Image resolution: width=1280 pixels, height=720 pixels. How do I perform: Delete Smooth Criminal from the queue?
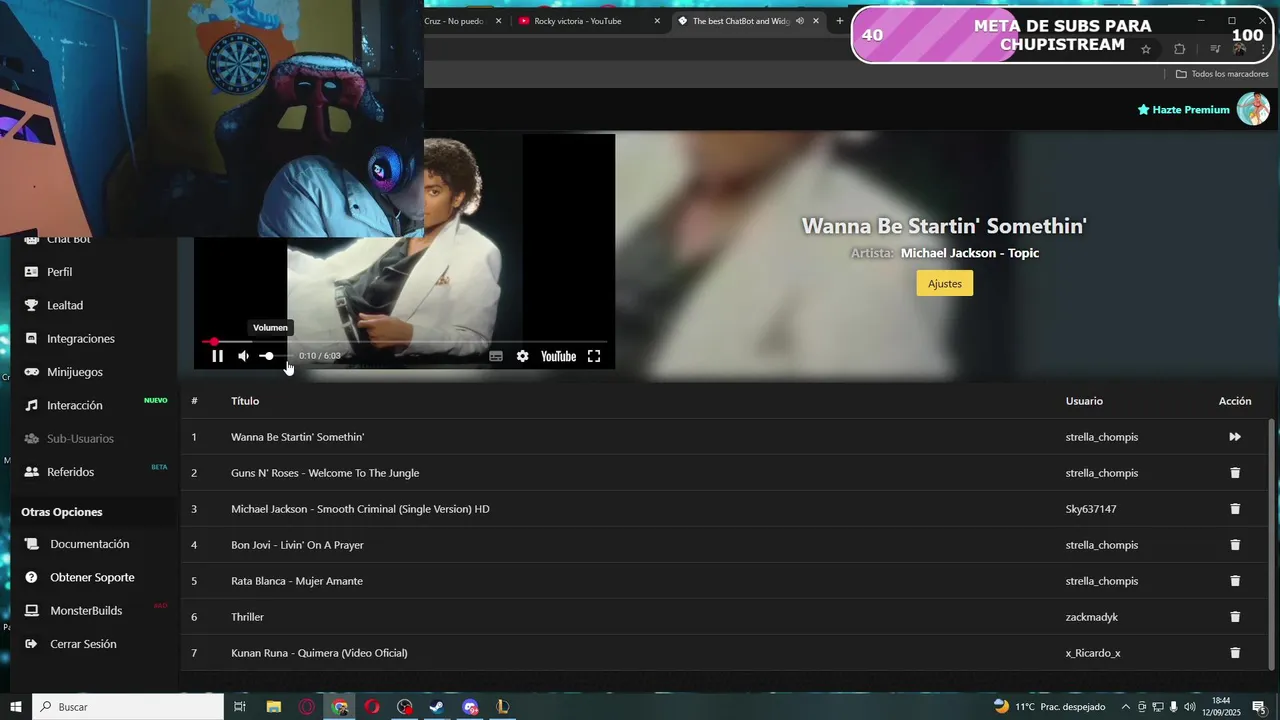coord(1235,509)
